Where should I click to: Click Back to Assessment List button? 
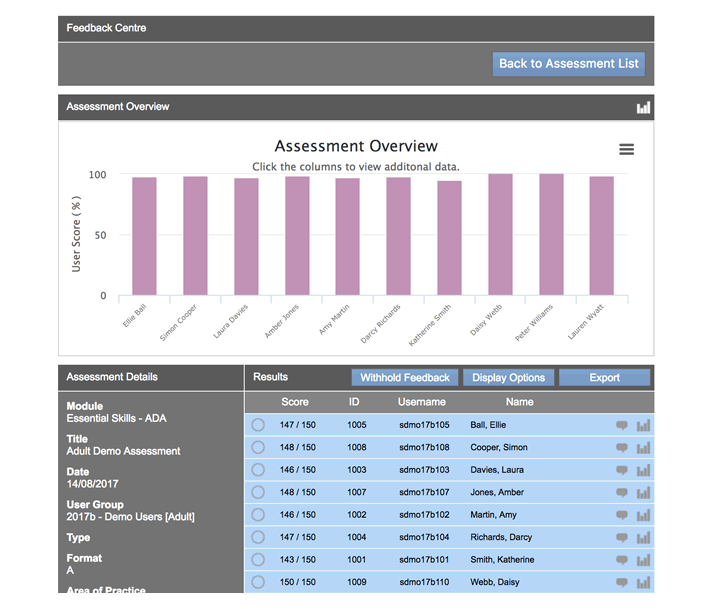point(568,64)
